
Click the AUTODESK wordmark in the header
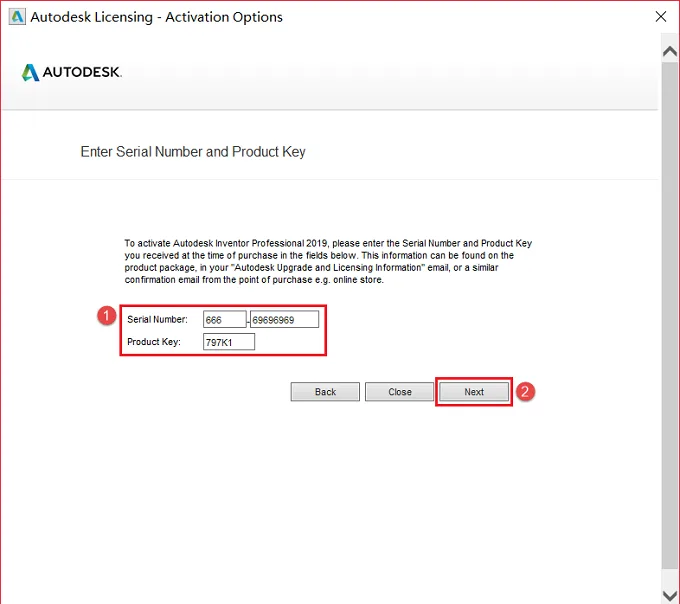82,72
